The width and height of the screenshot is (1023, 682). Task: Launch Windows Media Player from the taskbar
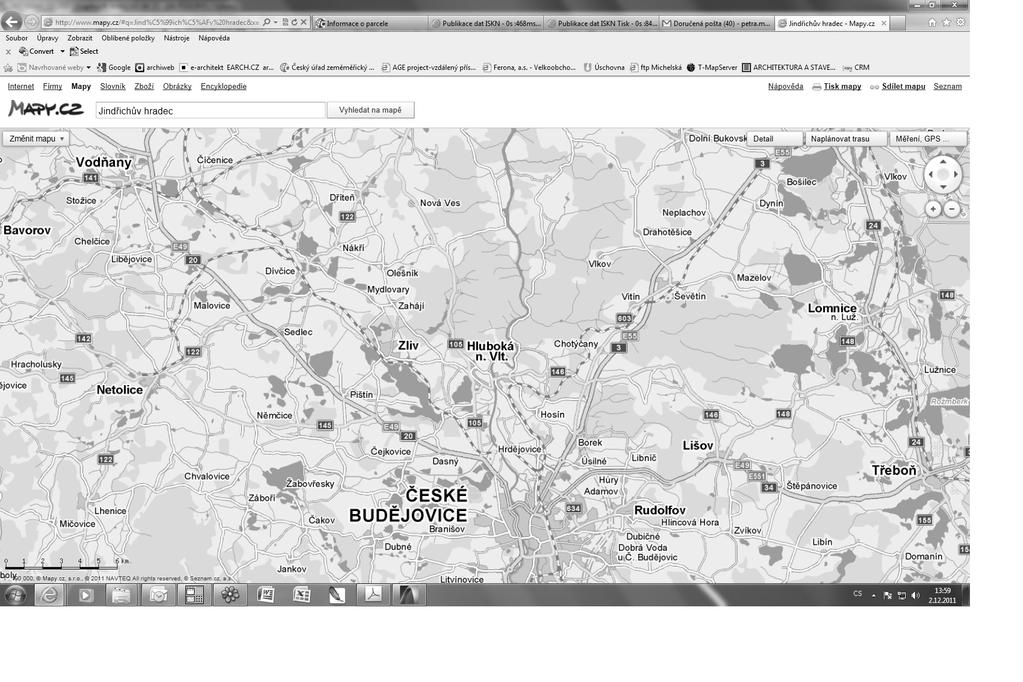click(x=85, y=595)
